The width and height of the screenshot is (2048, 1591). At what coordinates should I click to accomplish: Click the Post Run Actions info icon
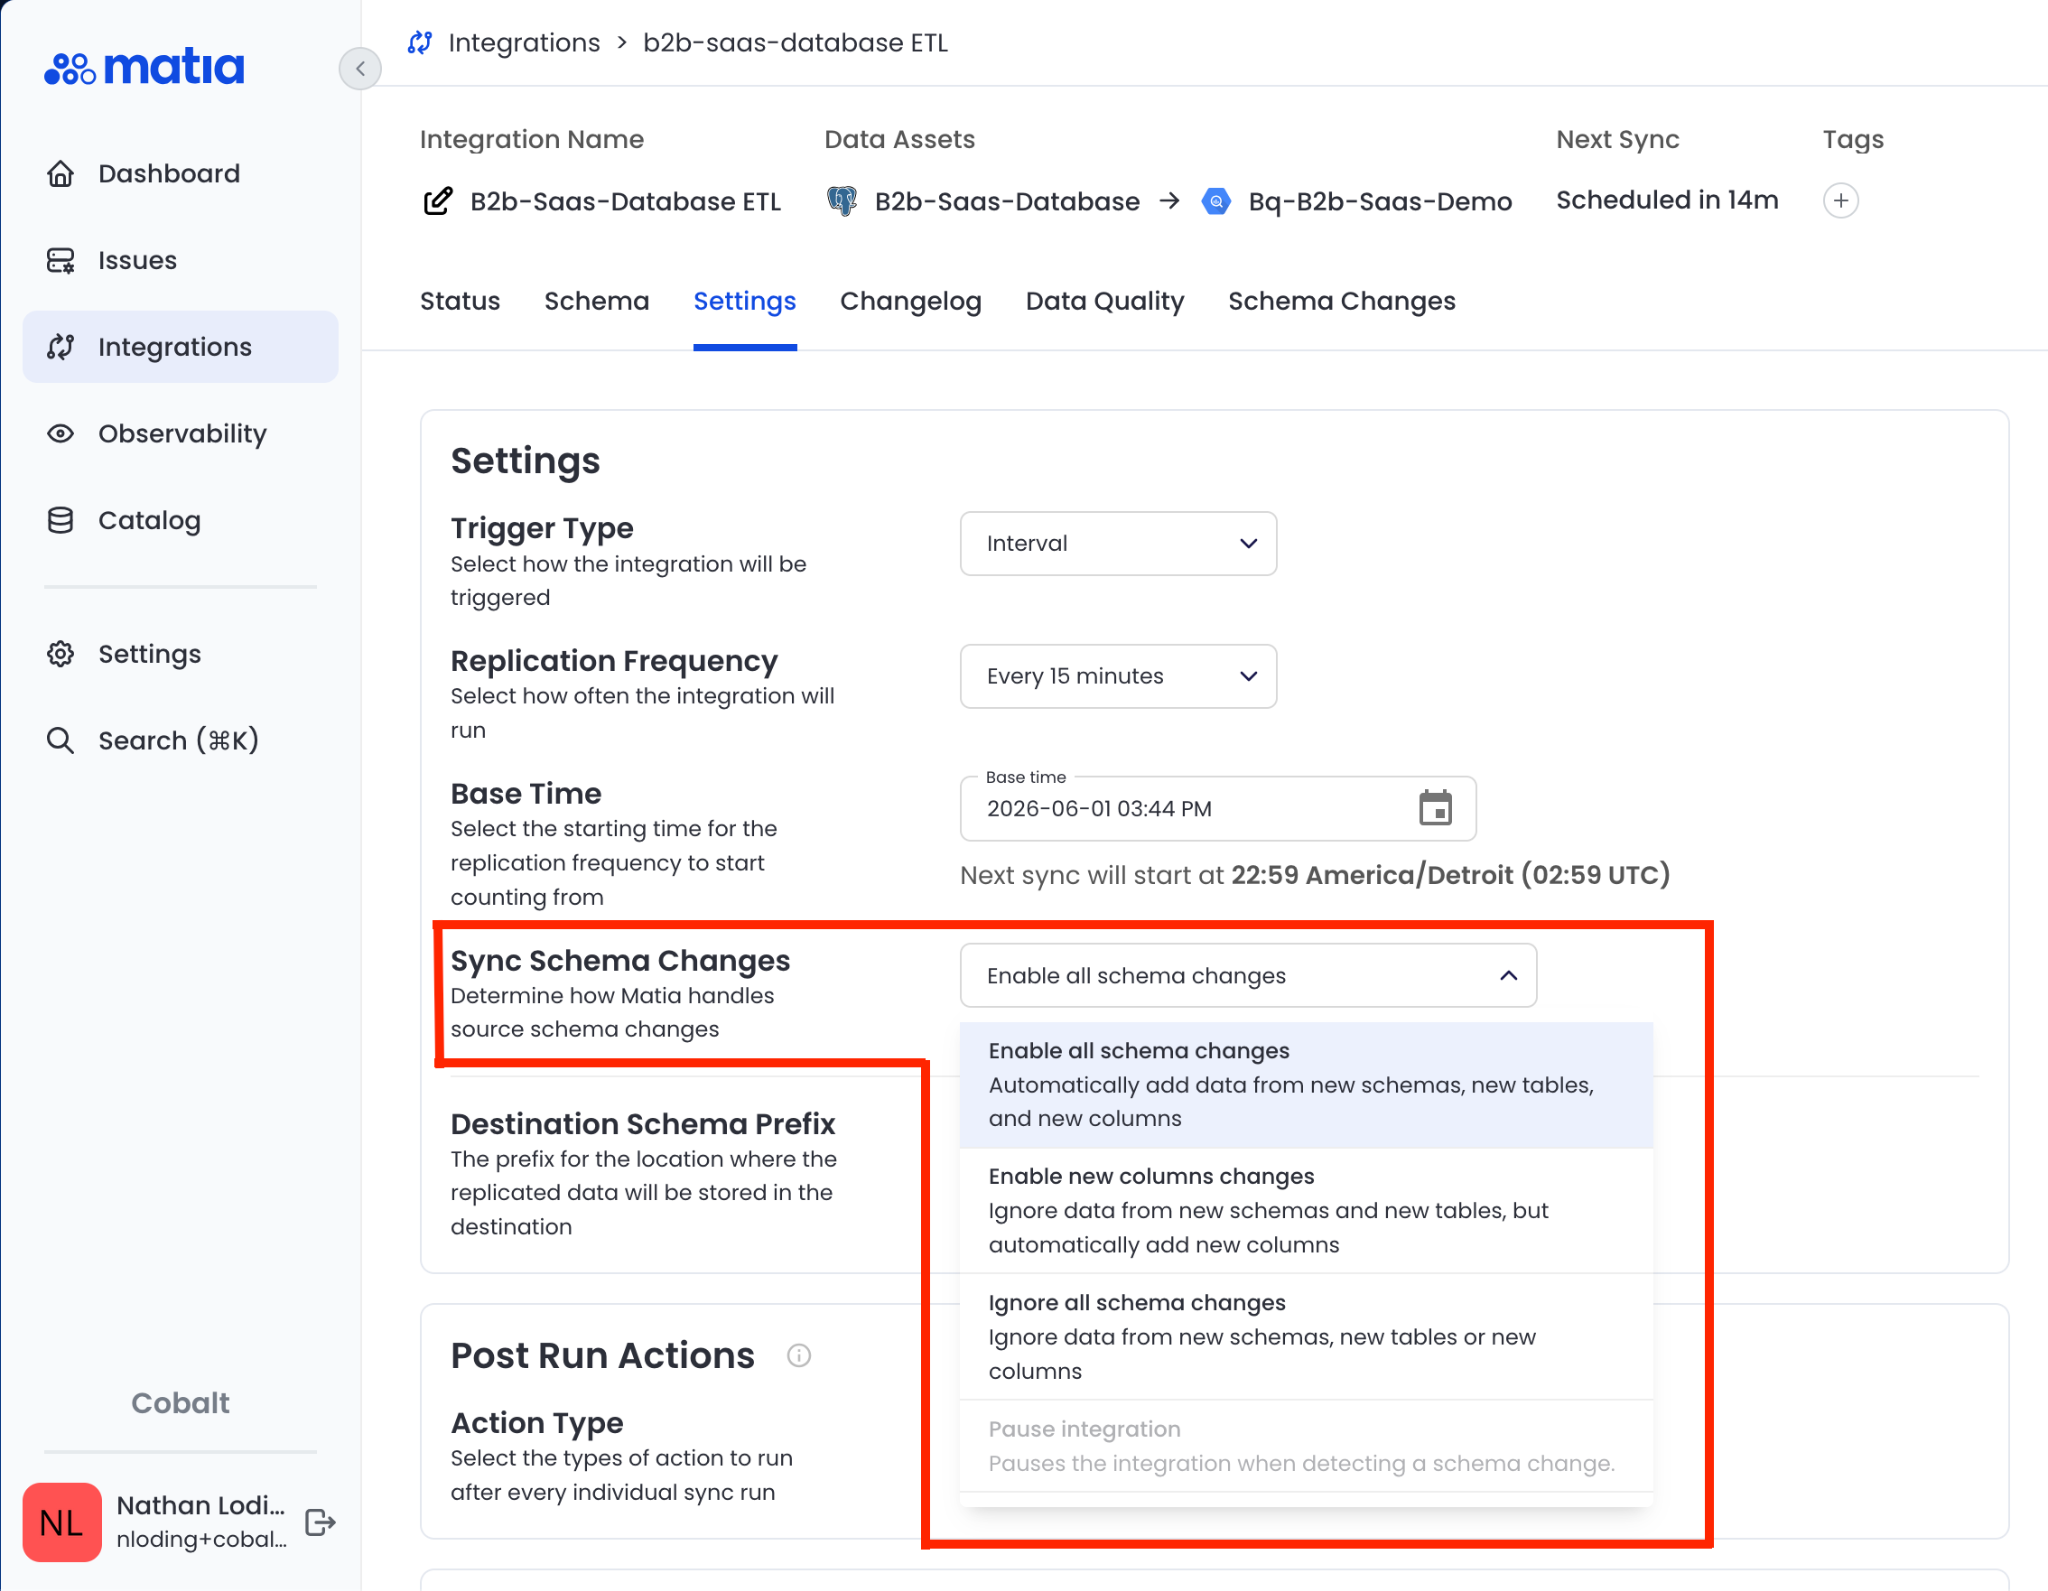click(799, 1356)
